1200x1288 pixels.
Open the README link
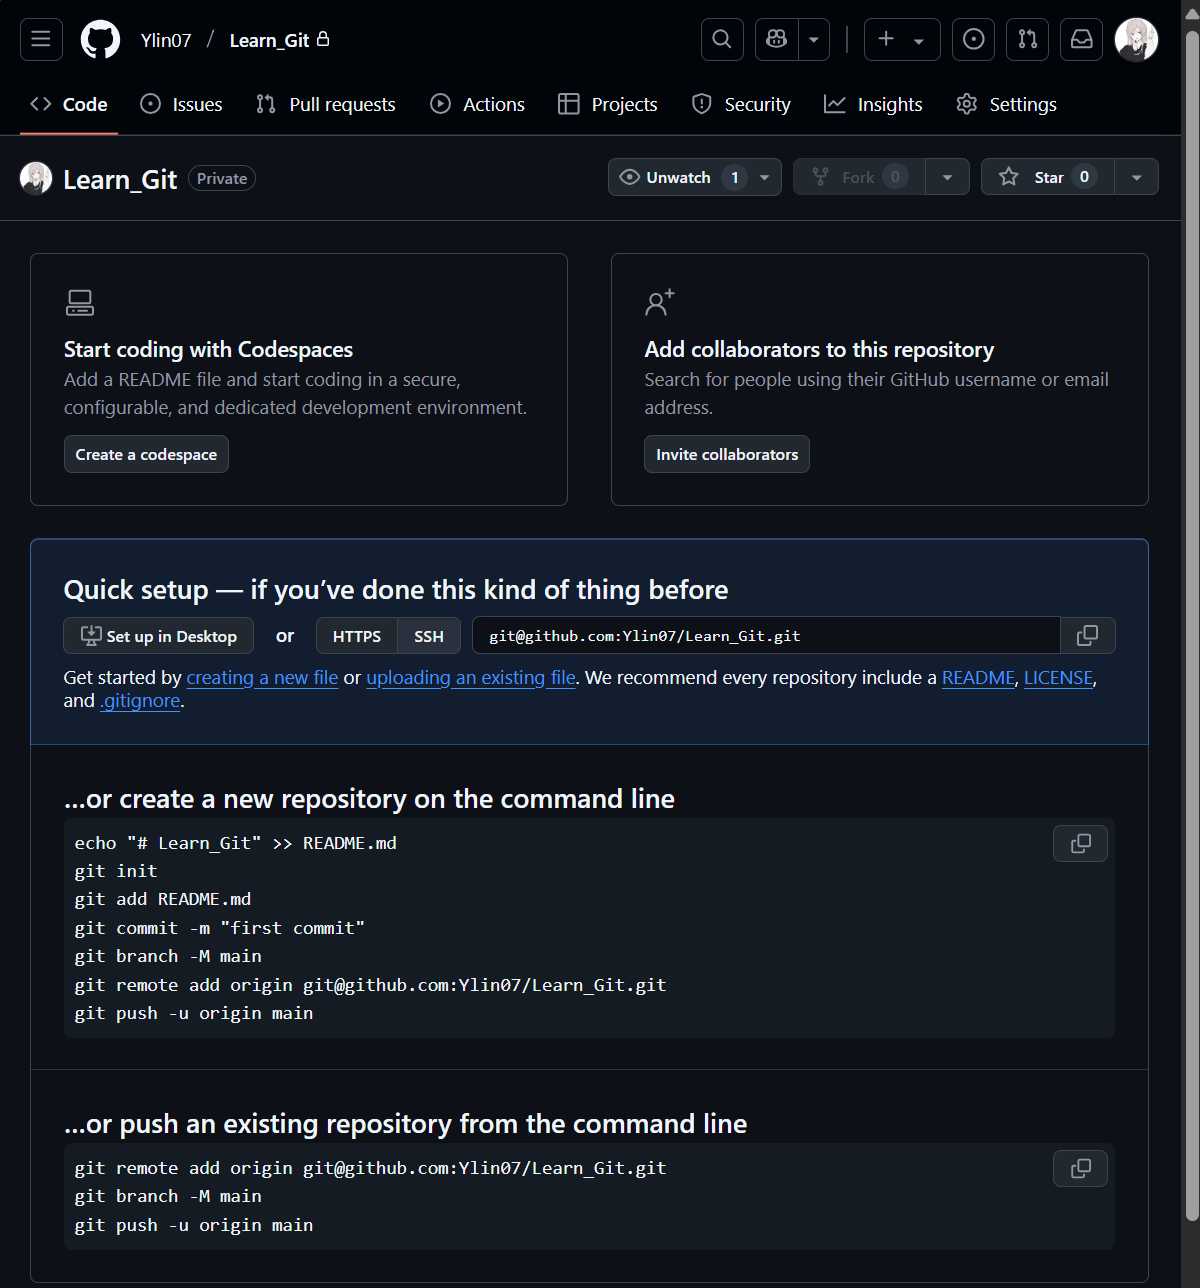978,678
